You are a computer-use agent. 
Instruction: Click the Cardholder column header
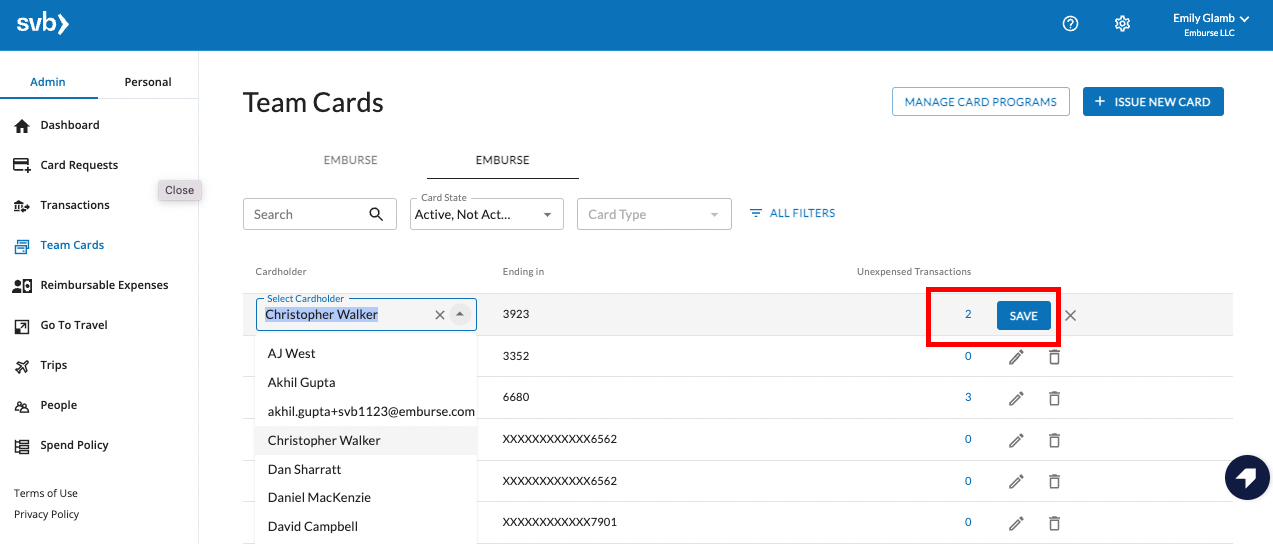coord(281,271)
